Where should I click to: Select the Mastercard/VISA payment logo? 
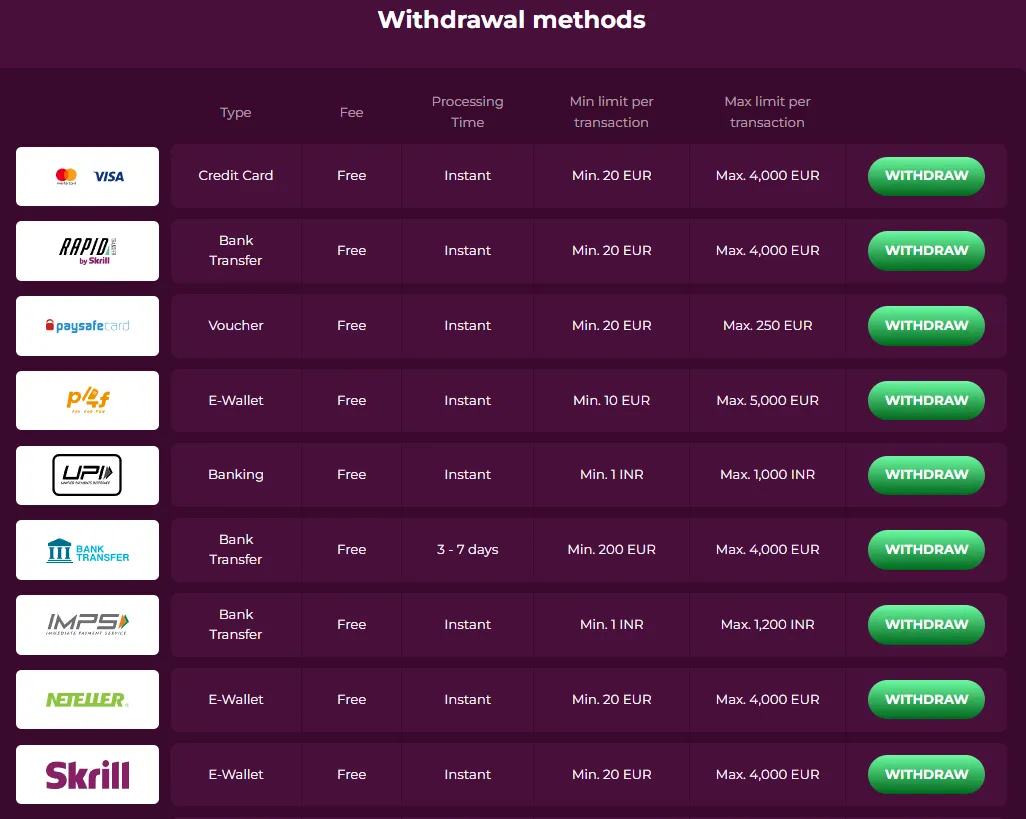click(87, 176)
